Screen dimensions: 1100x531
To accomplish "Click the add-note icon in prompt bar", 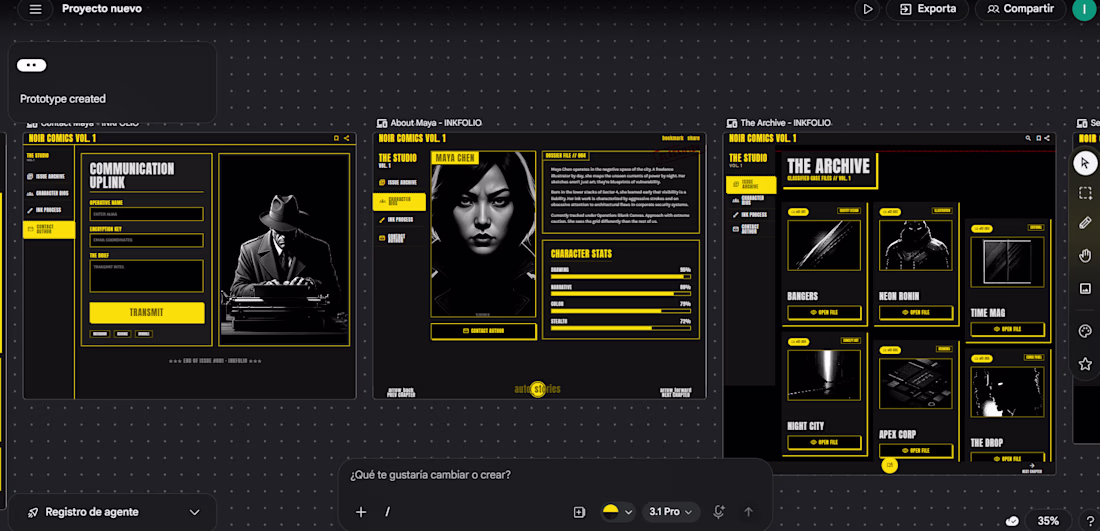I will pos(579,512).
